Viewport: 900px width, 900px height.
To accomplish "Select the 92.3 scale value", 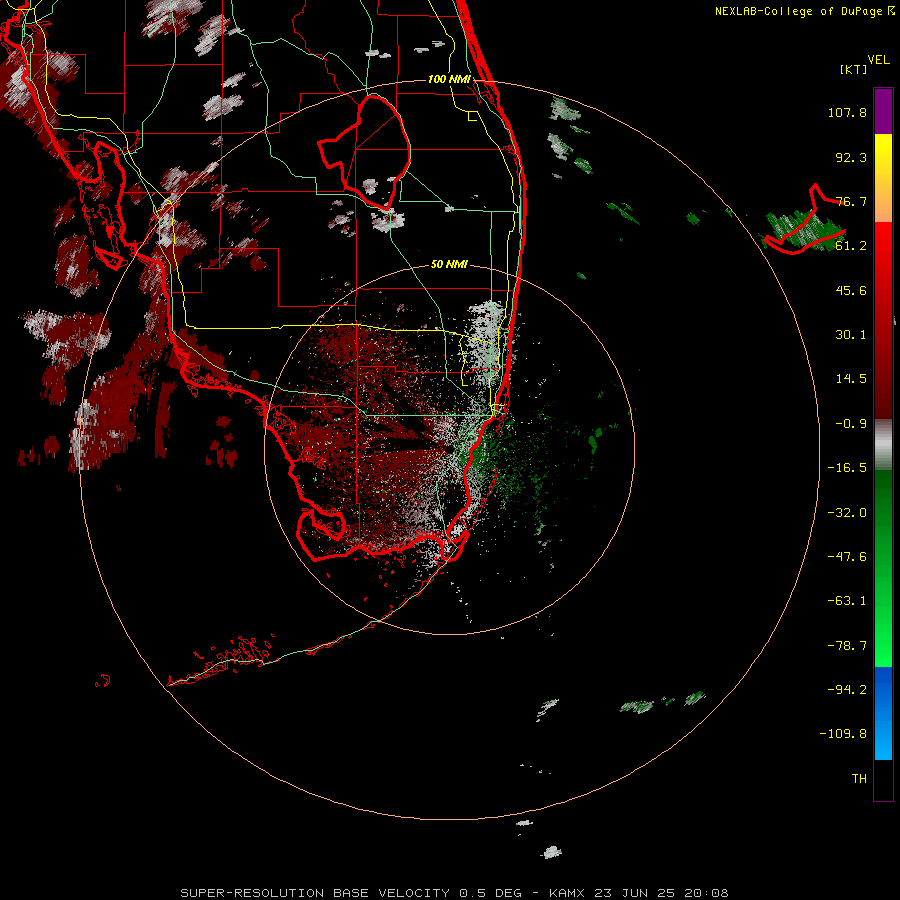I will coord(851,157).
